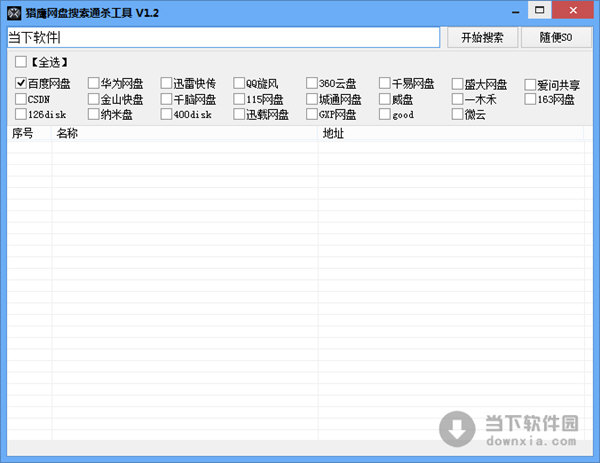Select the 盛大网盘 checkbox
Screen dimensions: 600x463
point(457,84)
